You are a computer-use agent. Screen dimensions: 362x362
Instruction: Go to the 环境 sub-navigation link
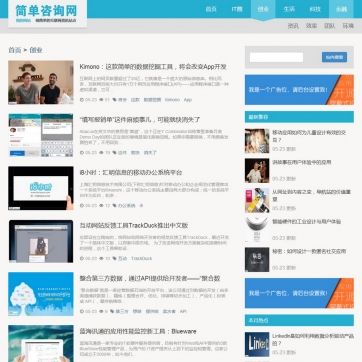[x=348, y=26]
